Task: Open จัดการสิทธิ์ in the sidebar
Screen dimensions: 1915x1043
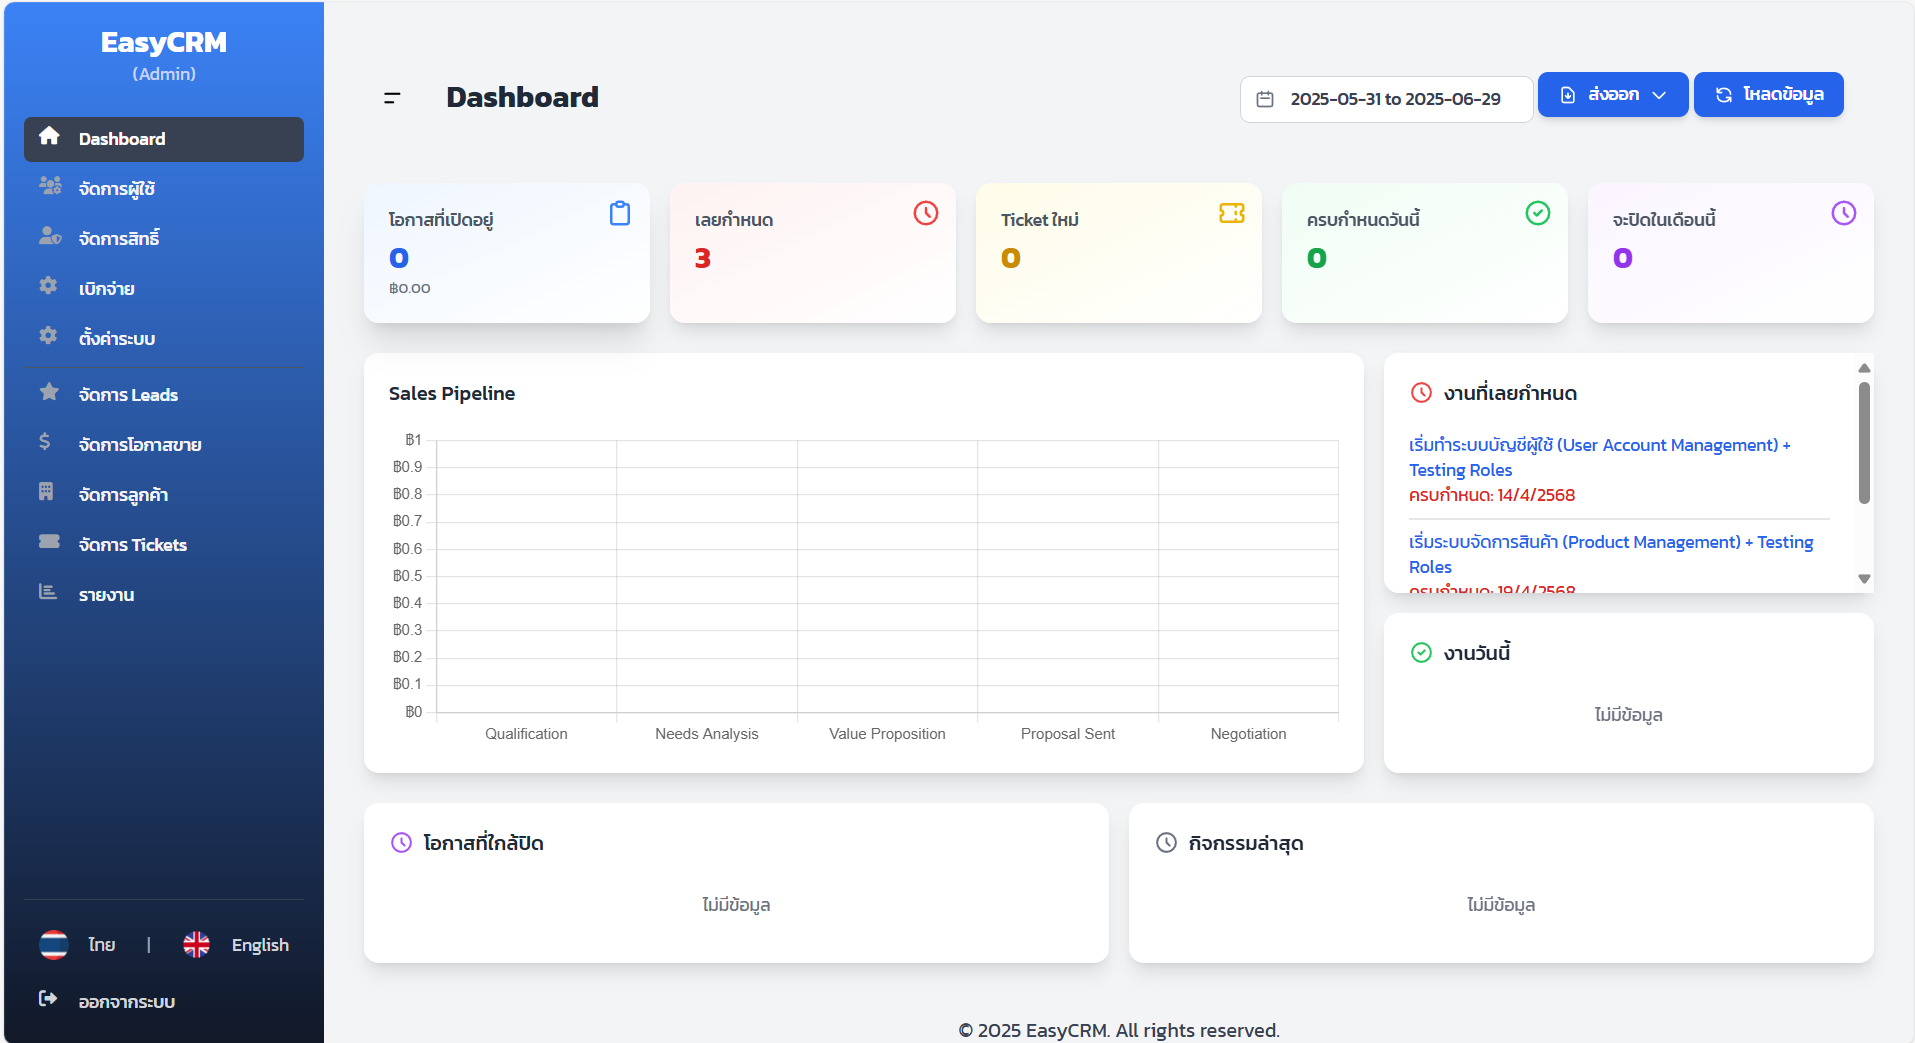Action: tap(164, 239)
